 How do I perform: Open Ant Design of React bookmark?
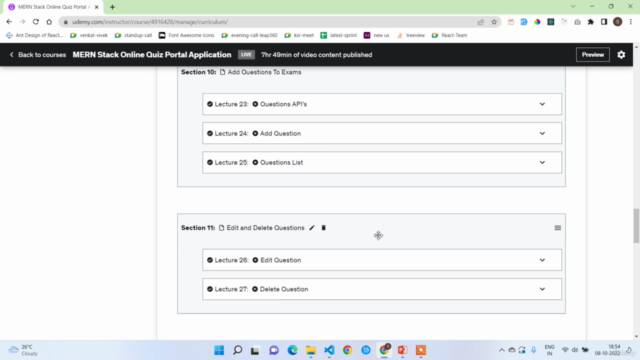(35, 36)
